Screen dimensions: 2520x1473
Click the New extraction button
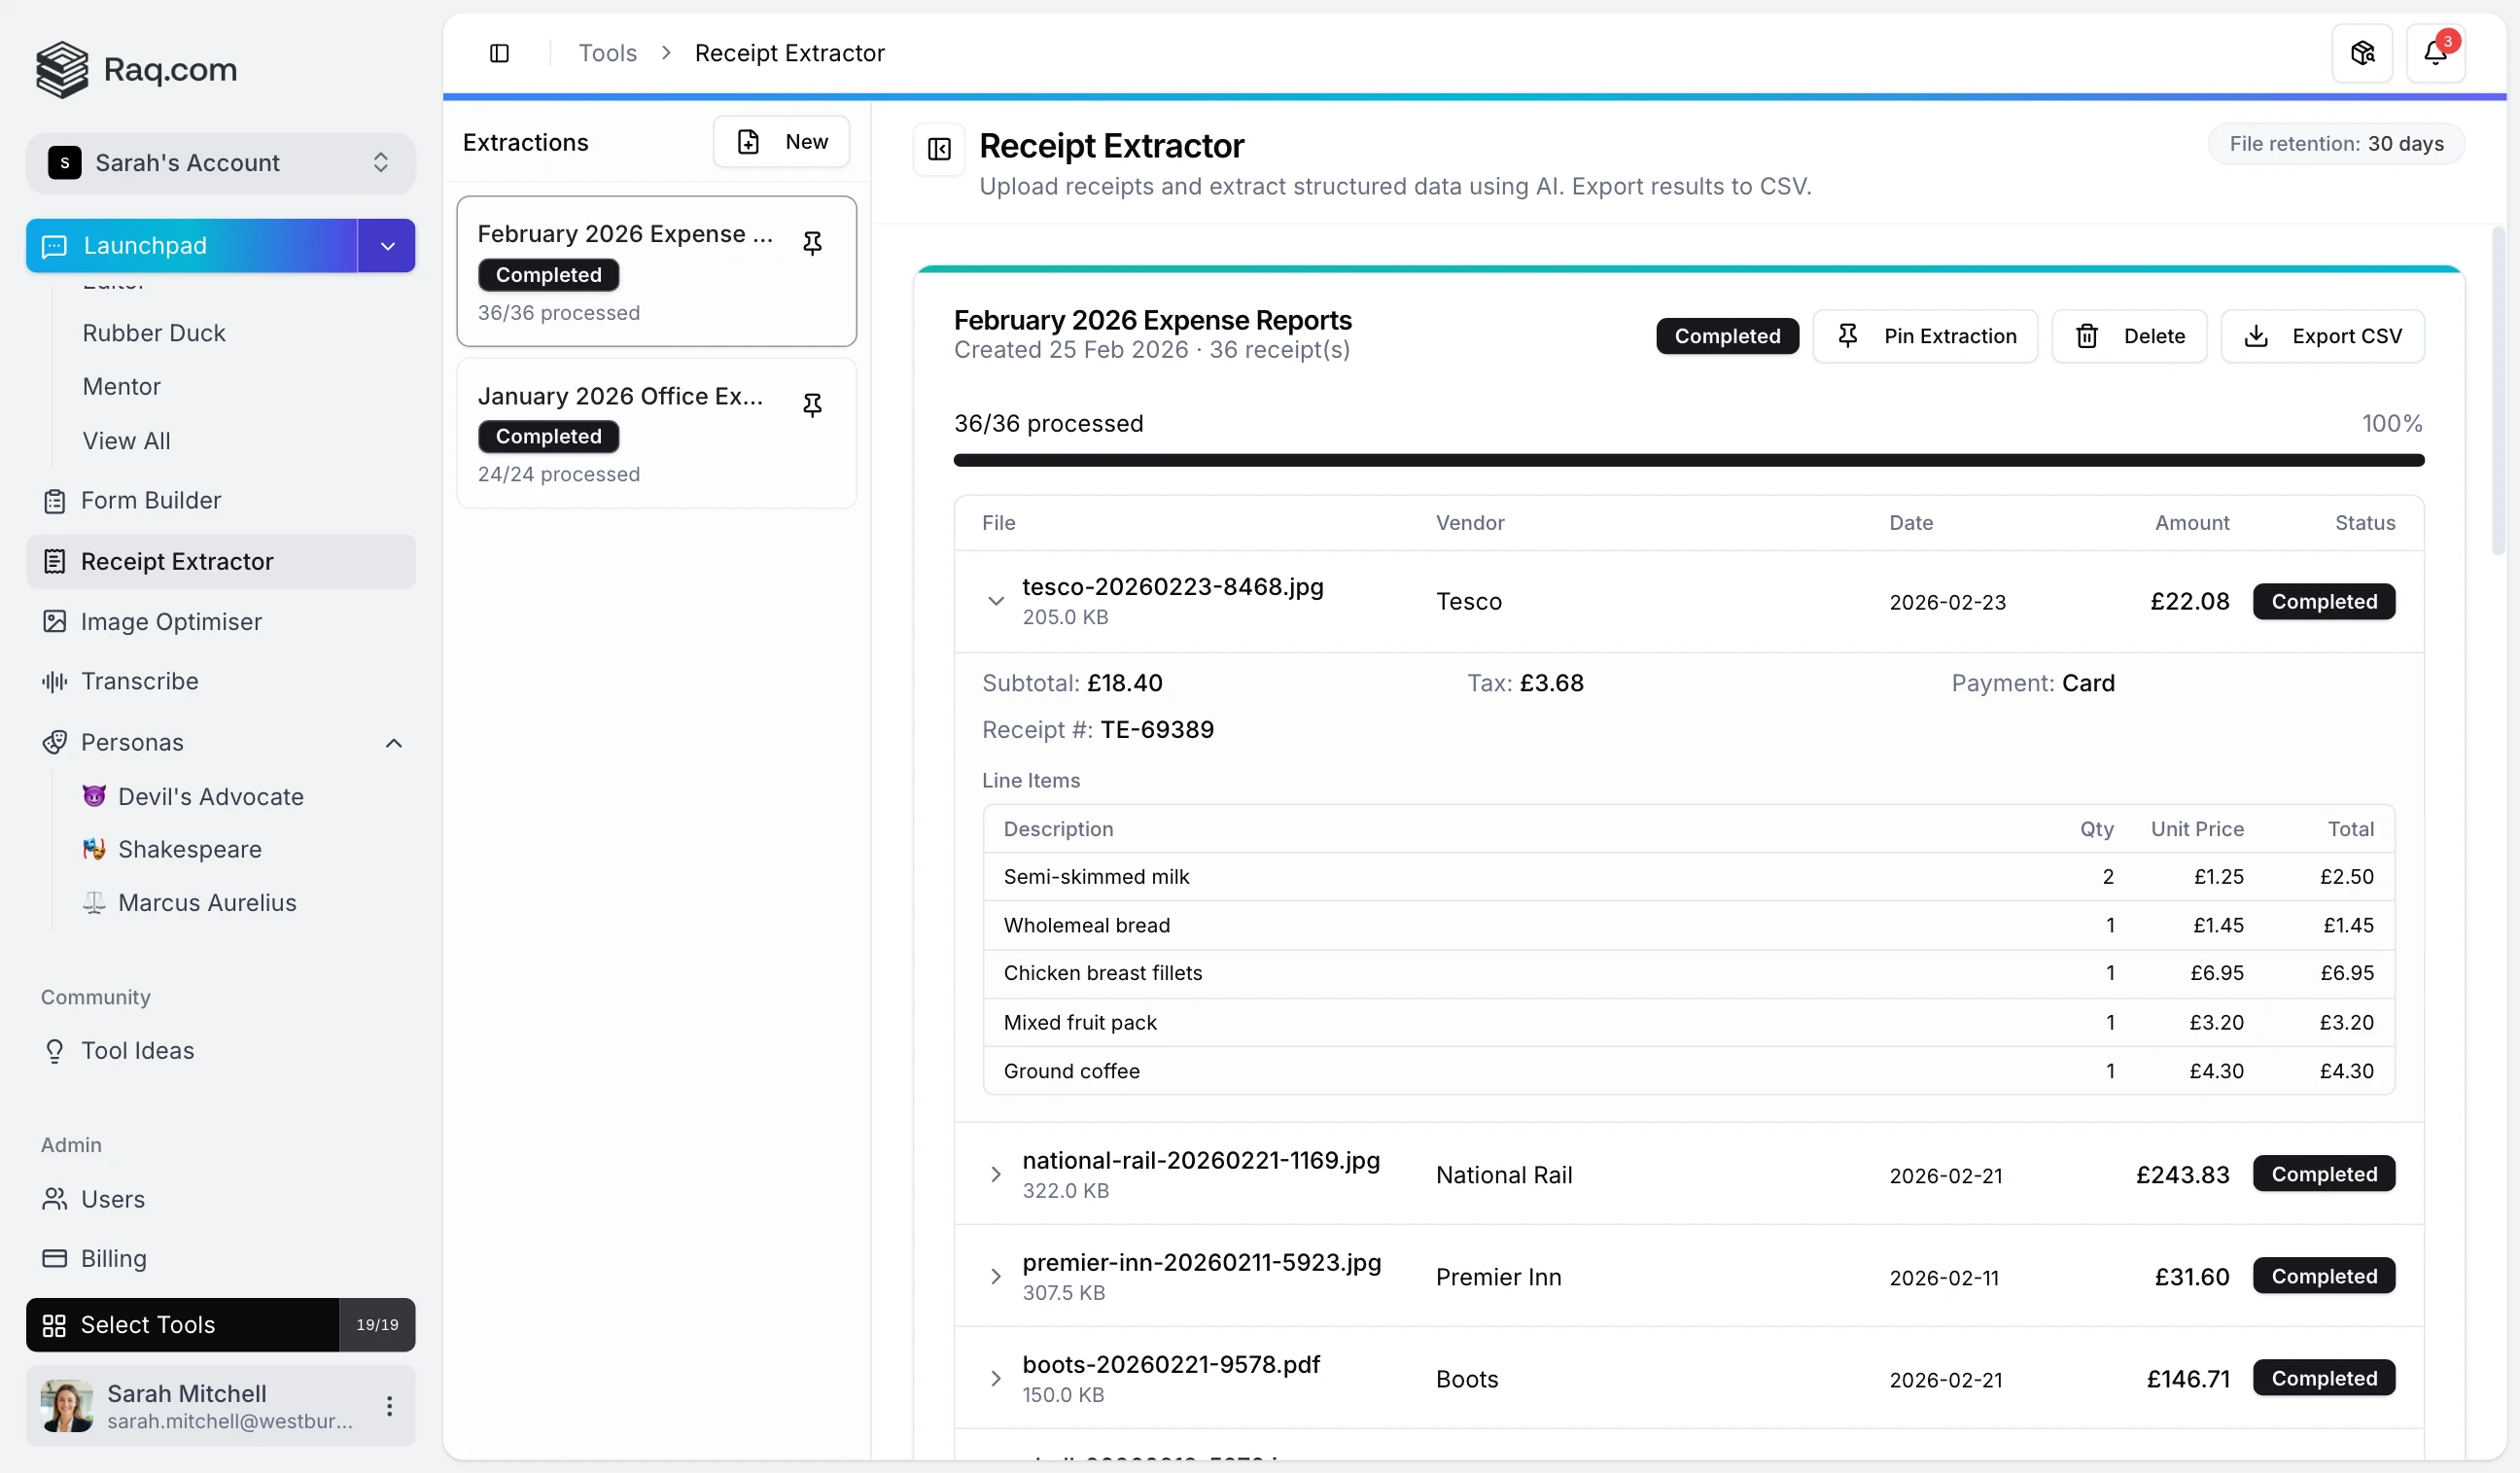[782, 141]
